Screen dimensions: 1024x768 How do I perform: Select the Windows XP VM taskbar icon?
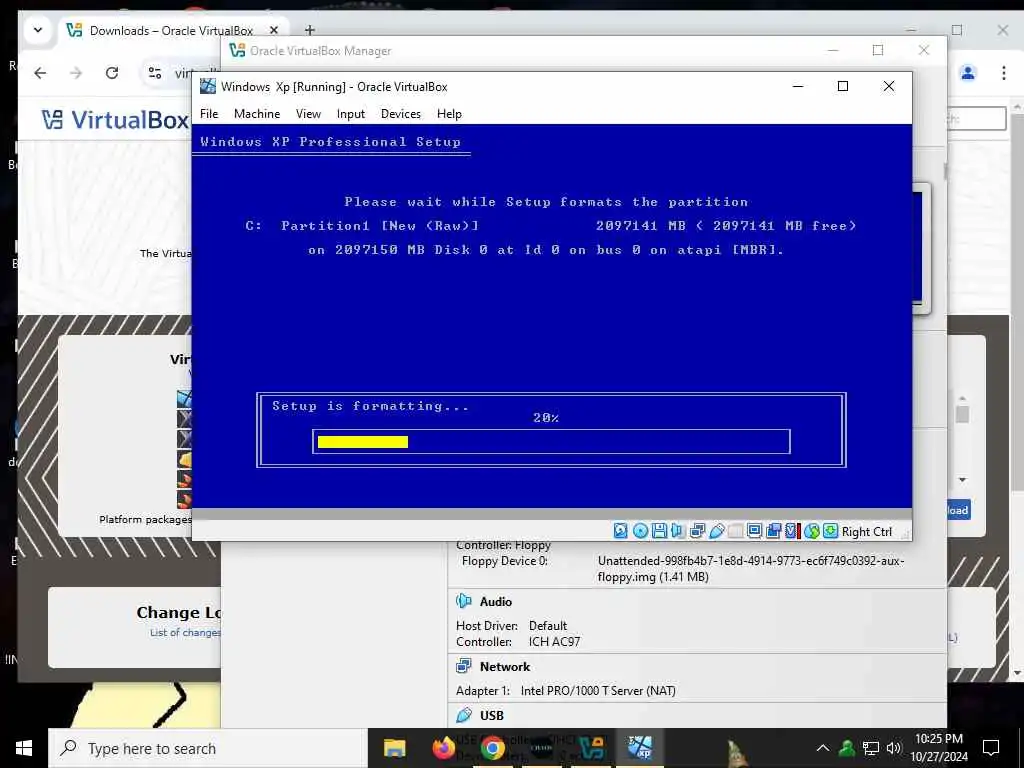point(641,748)
